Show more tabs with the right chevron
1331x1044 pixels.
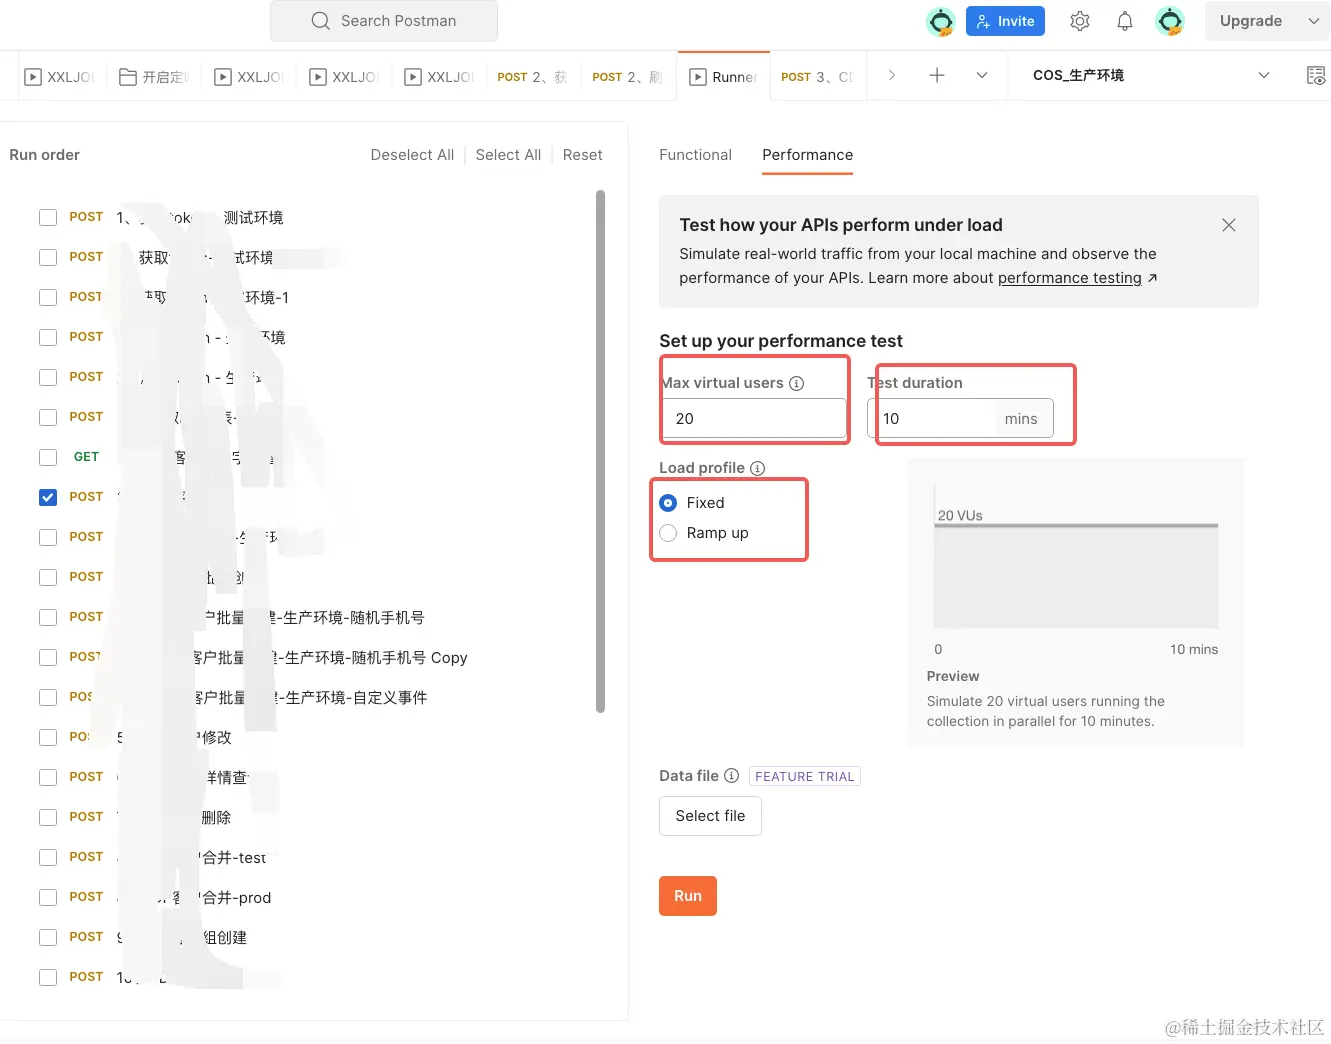(x=892, y=75)
